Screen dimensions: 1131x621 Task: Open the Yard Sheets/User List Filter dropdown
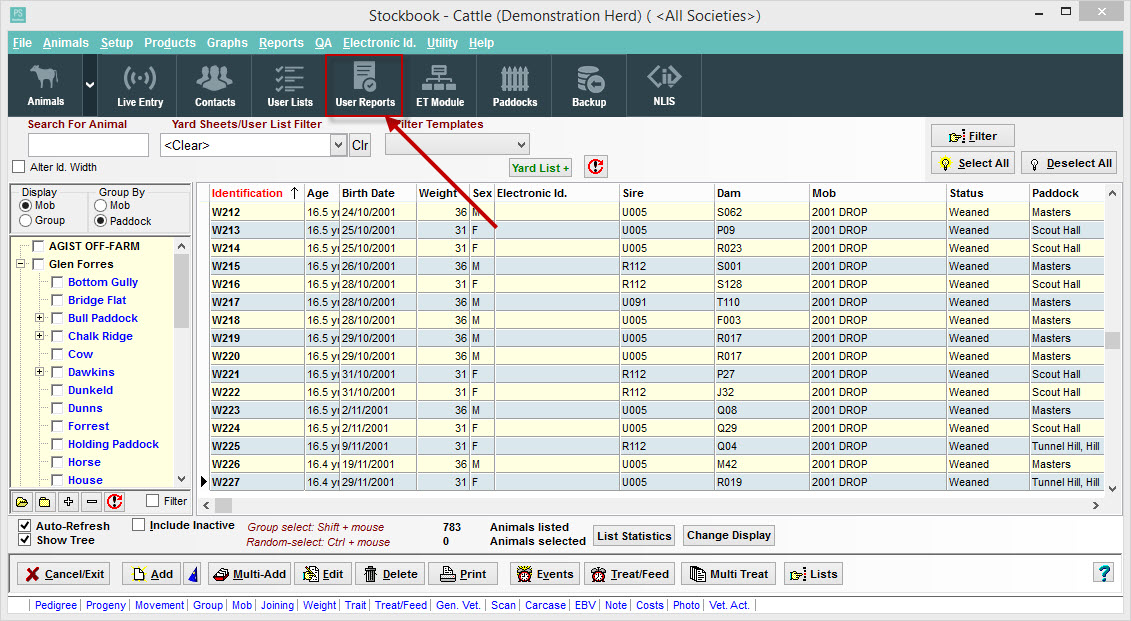[338, 145]
